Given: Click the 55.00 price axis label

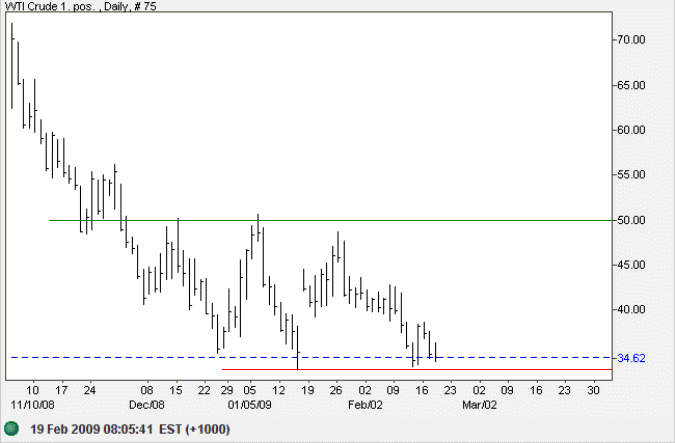Looking at the screenshot, I should pyautogui.click(x=631, y=175).
